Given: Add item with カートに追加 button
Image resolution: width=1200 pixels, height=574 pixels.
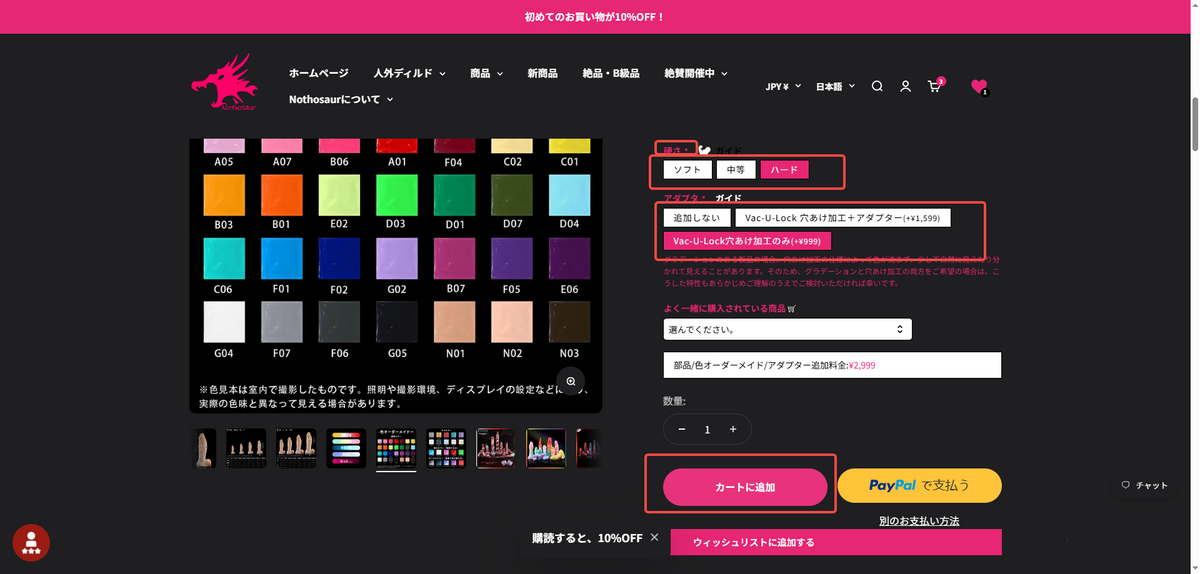Looking at the screenshot, I should pos(745,487).
